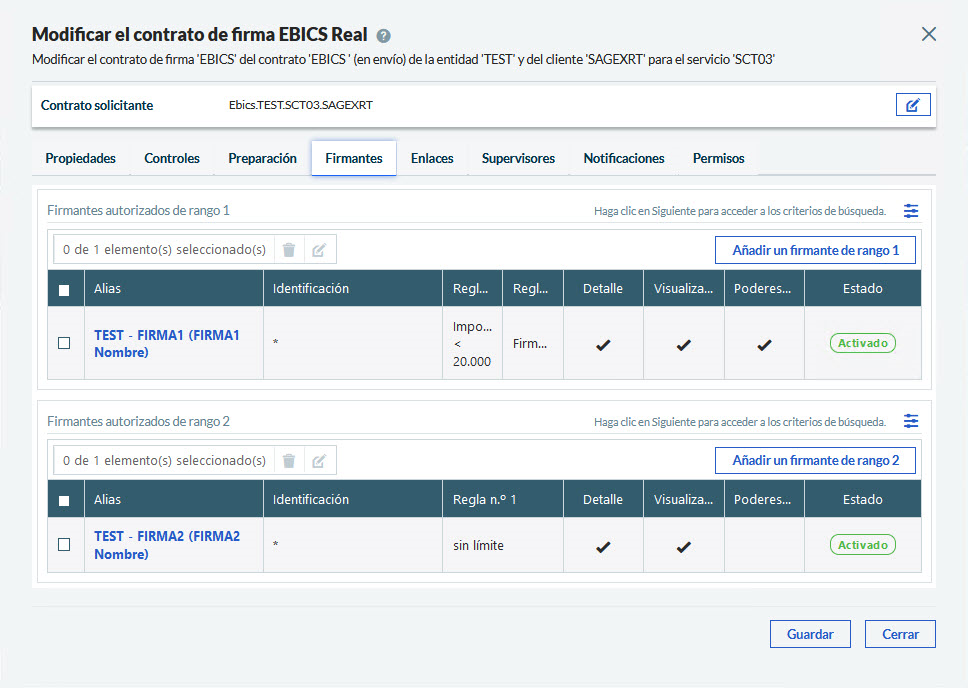Click edit pencil icon in rango 2 toolbar
Image resolution: width=968 pixels, height=688 pixels.
click(x=319, y=460)
